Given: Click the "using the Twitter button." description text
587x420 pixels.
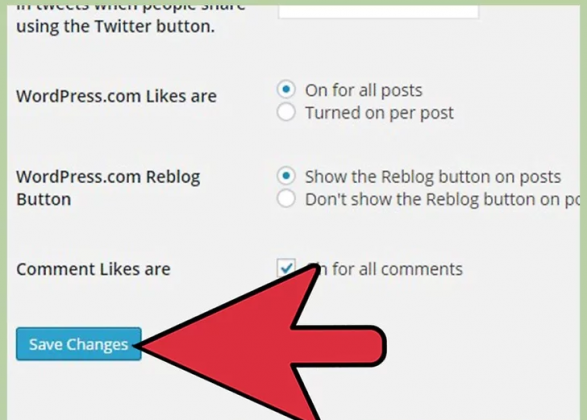Looking at the screenshot, I should pyautogui.click(x=116, y=27).
